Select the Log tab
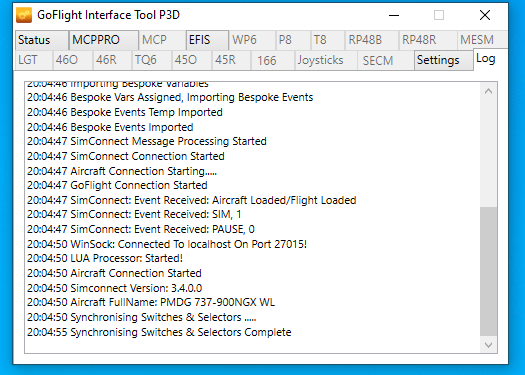The width and height of the screenshot is (525, 375). (491, 59)
